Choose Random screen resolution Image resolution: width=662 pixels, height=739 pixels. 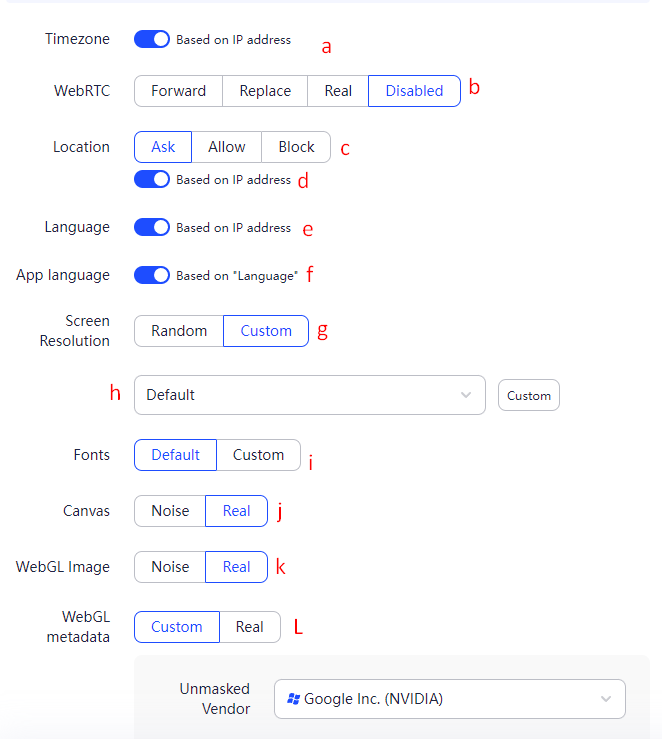pos(179,331)
